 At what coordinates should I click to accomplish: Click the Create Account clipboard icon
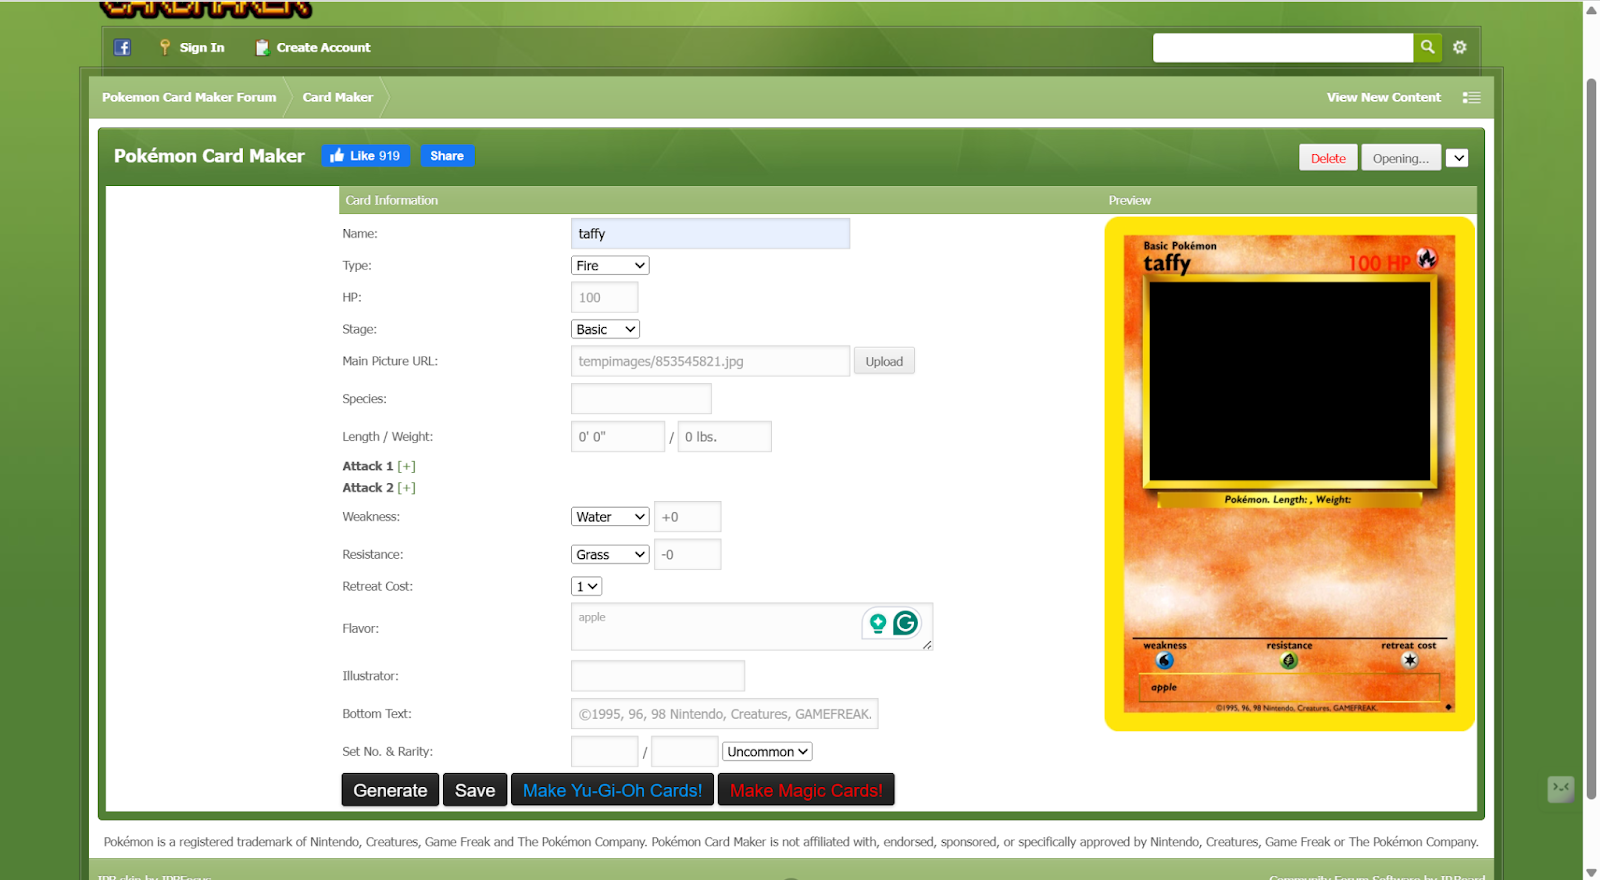262,47
